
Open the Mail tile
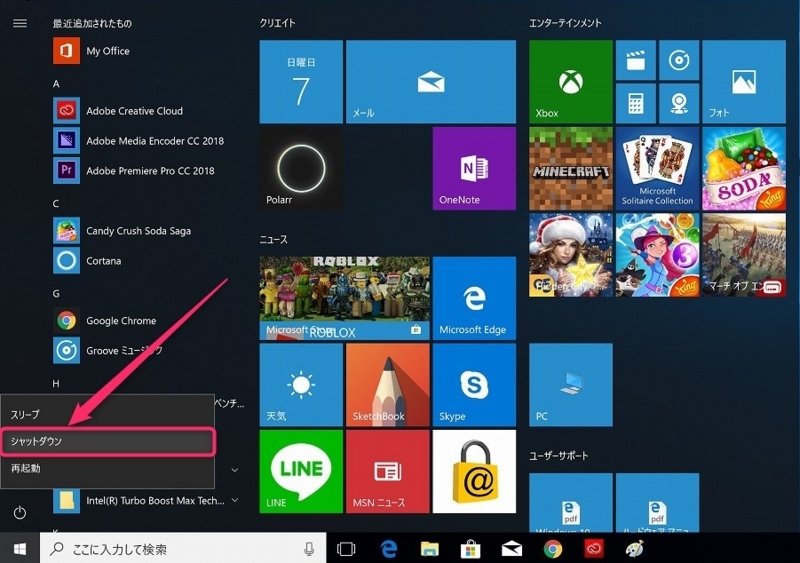[x=431, y=82]
